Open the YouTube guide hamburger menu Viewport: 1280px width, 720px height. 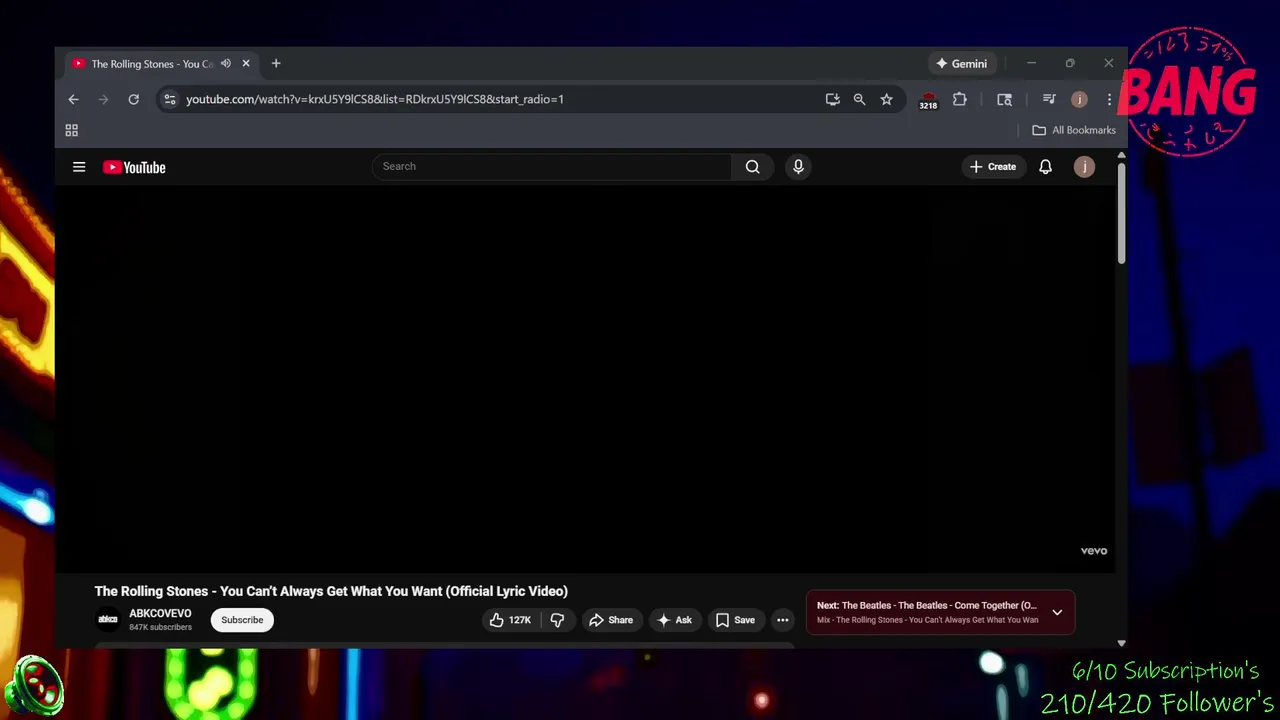[x=79, y=167]
